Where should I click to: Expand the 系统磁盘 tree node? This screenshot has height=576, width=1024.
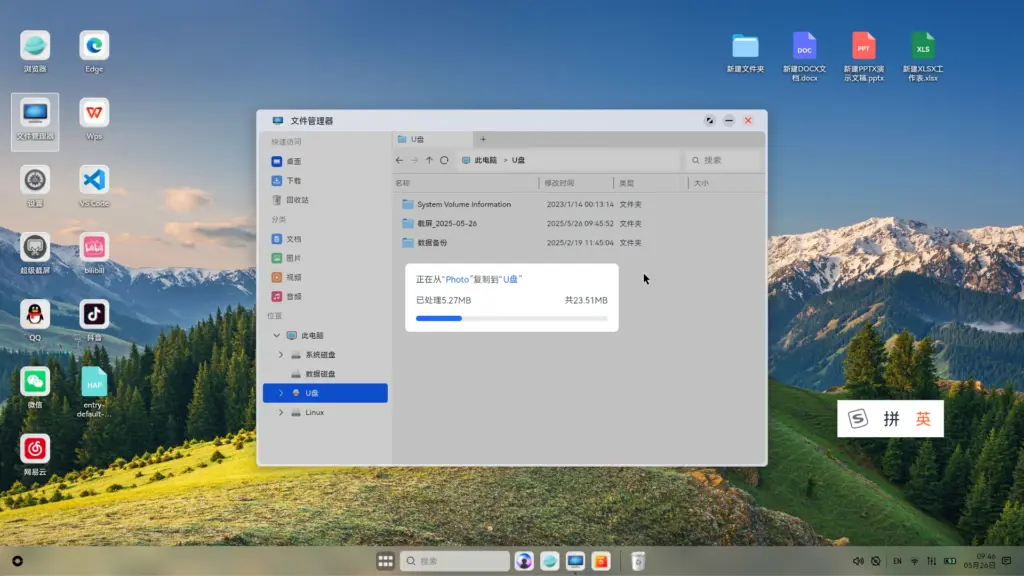point(281,355)
